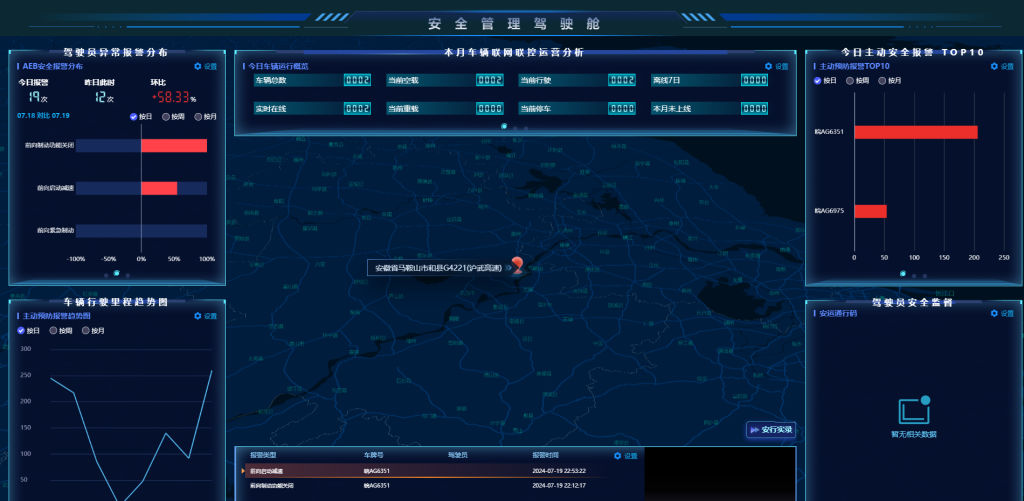Select 按日 in 主动预防报警趋势图 panel
The width and height of the screenshot is (1024, 501).
(x=28, y=331)
